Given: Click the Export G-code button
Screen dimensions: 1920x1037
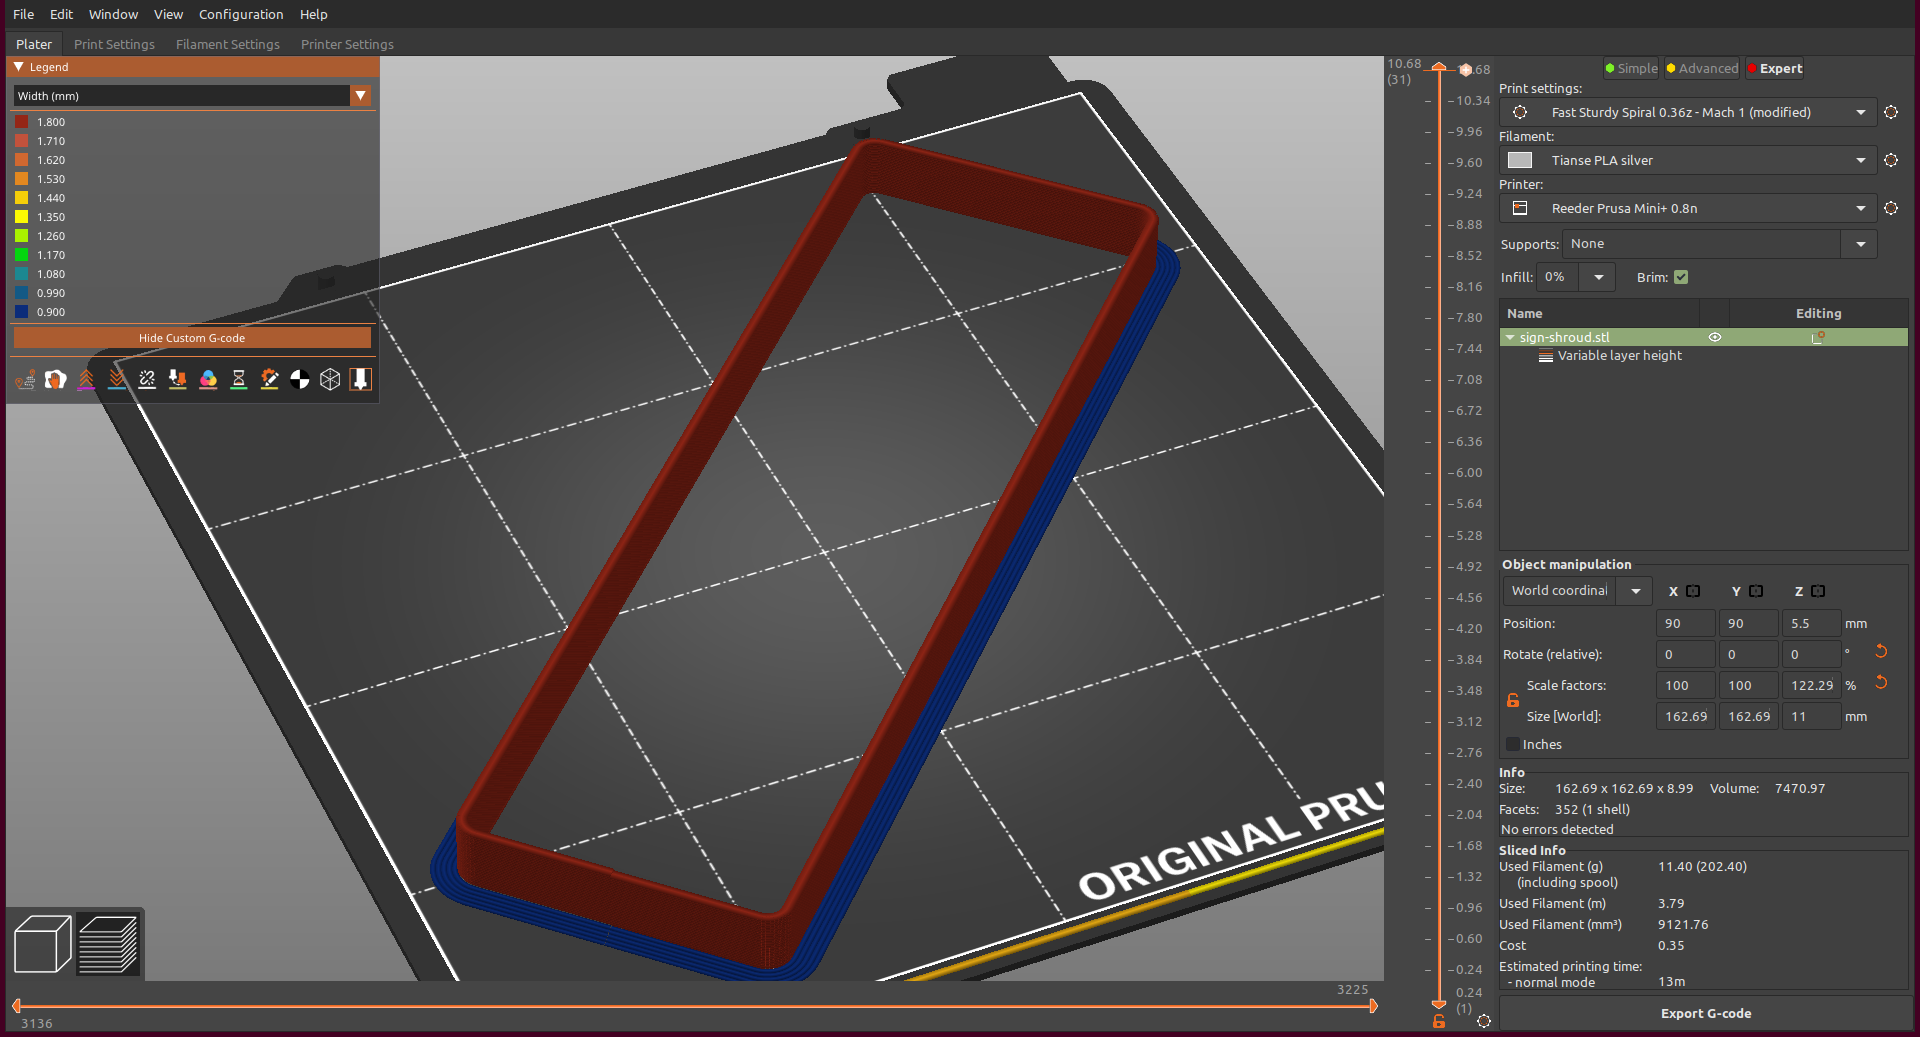Looking at the screenshot, I should click(1705, 1013).
